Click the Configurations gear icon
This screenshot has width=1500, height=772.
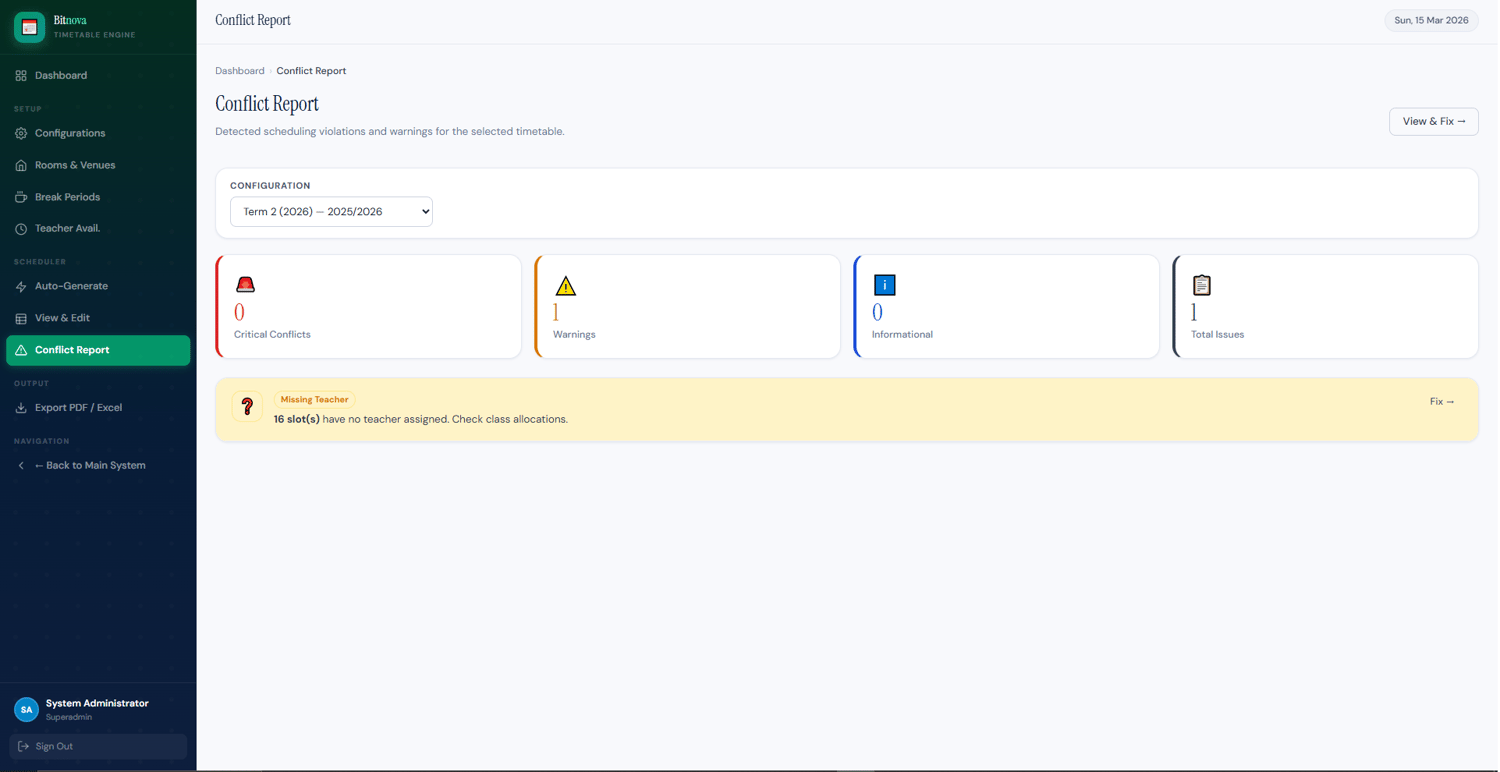pos(21,133)
